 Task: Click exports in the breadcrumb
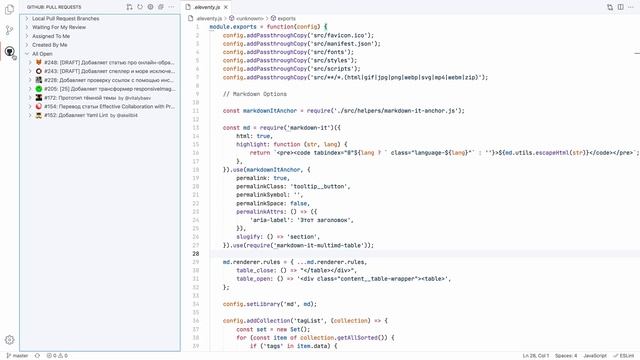pos(287,18)
